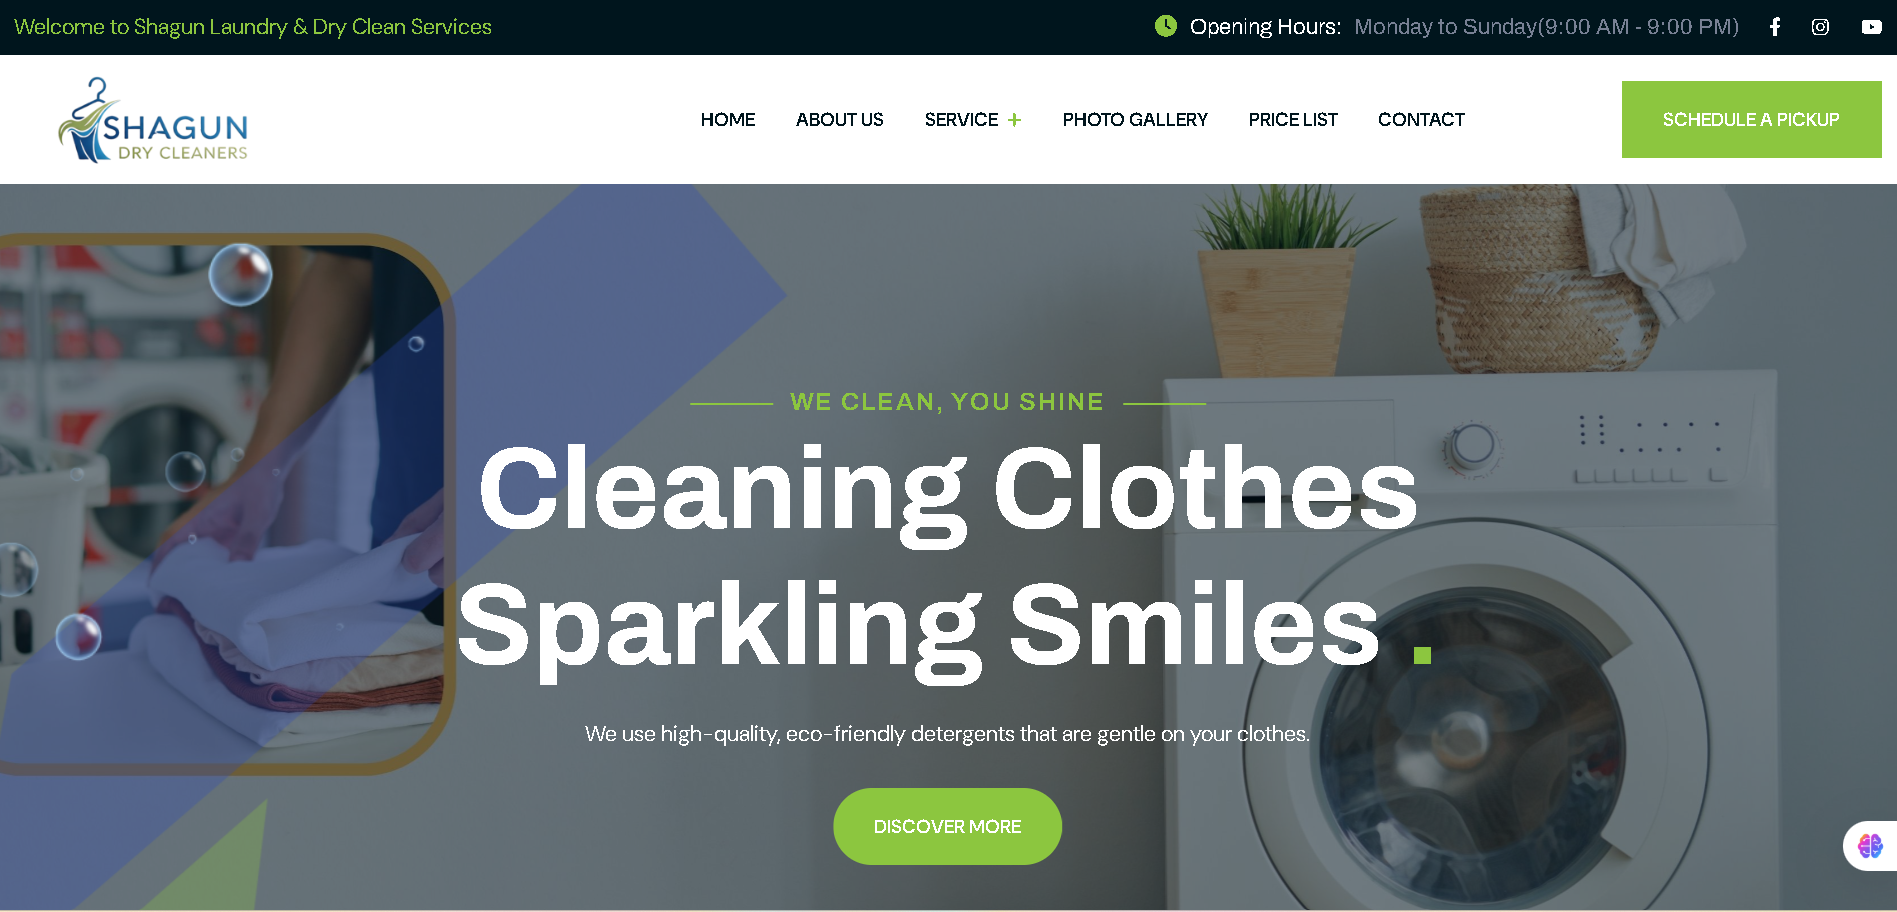Image resolution: width=1897 pixels, height=912 pixels.
Task: Click the Schedule a Pickup button
Action: 1751,119
